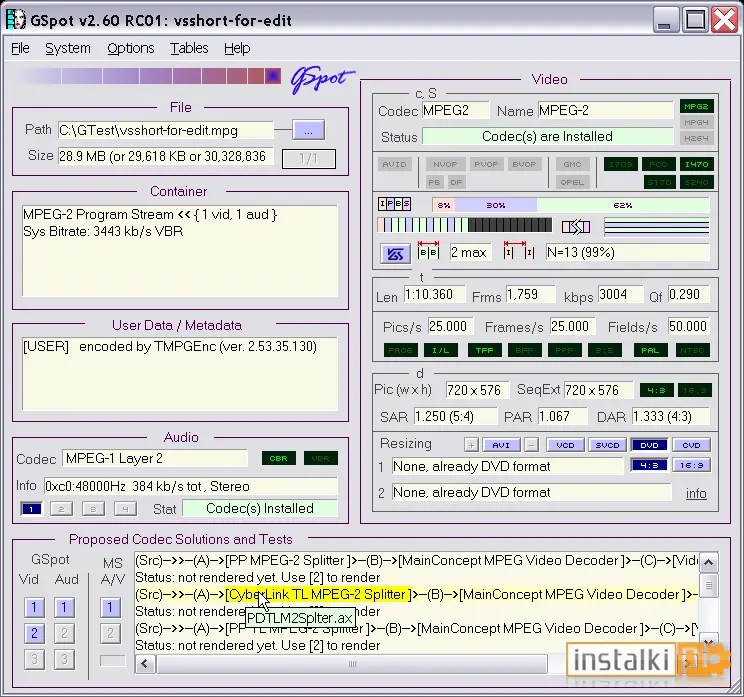Select the CyberLink TL MPEG-2 Splitter entry
The image size is (744, 697).
pos(318,595)
